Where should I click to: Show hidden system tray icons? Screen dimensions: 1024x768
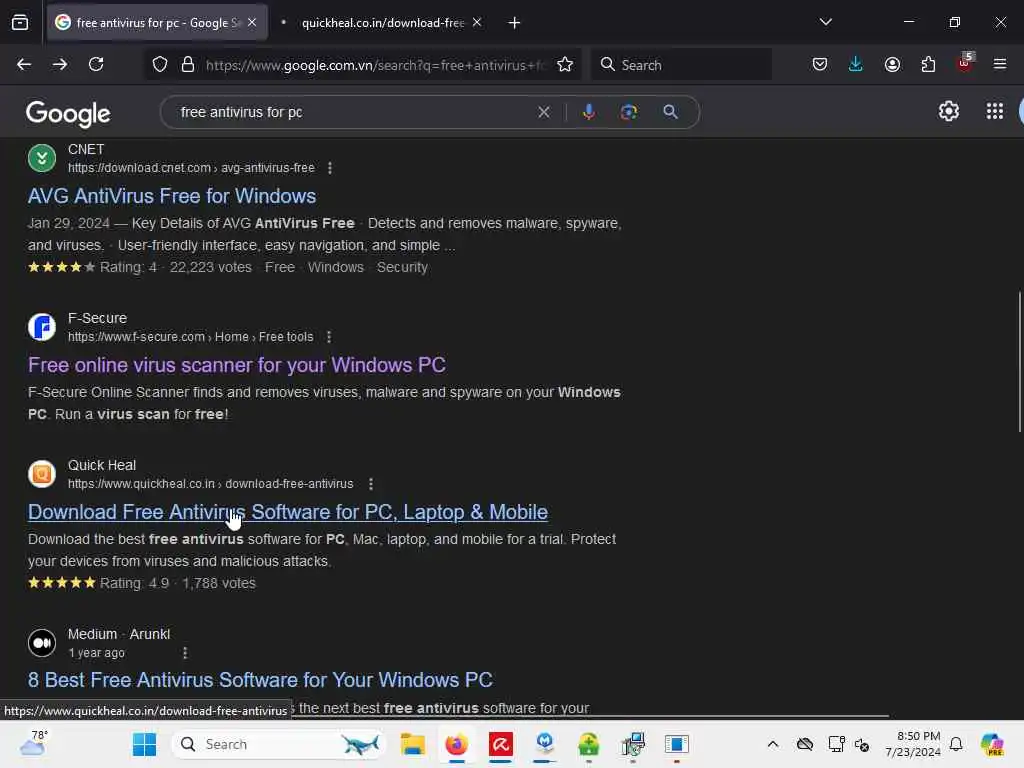773,744
